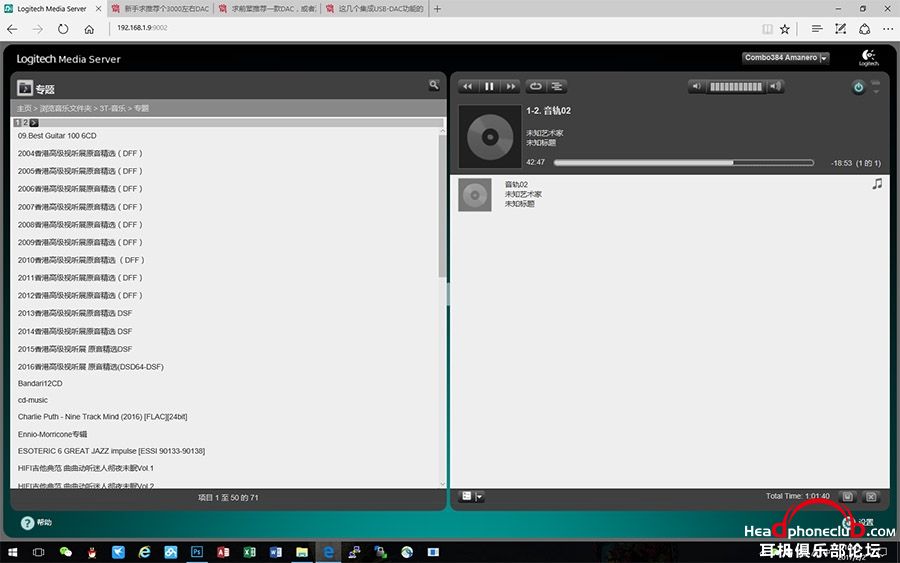The height and width of the screenshot is (563, 900).
Task: Open the 帮助 help link
Action: (x=37, y=523)
